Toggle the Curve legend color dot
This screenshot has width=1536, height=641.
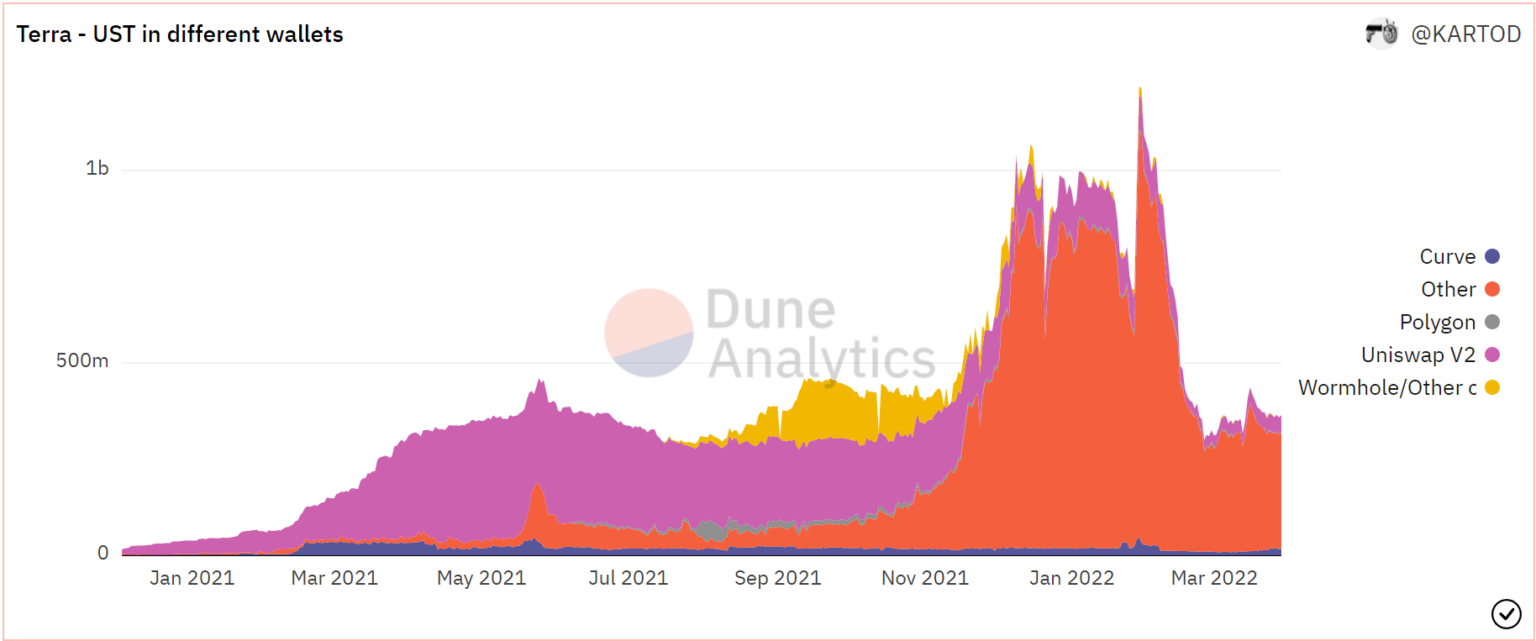(1492, 257)
